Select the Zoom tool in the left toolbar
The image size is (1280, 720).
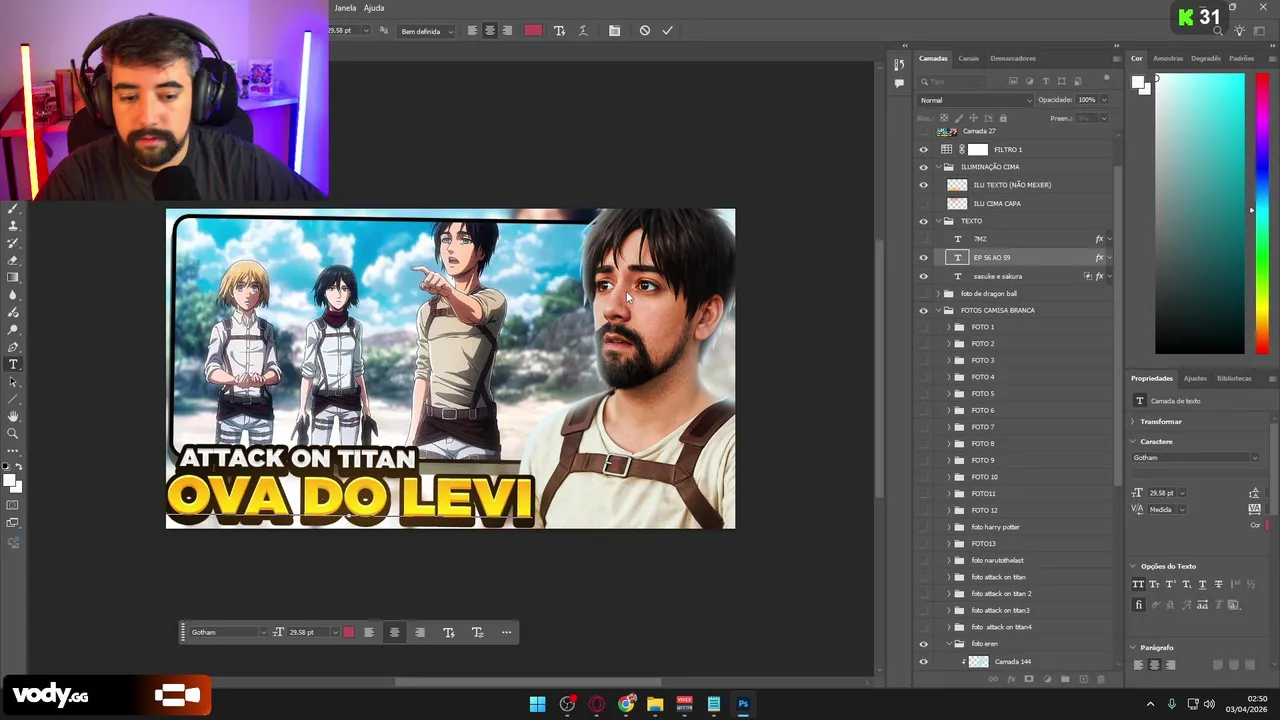pos(13,434)
